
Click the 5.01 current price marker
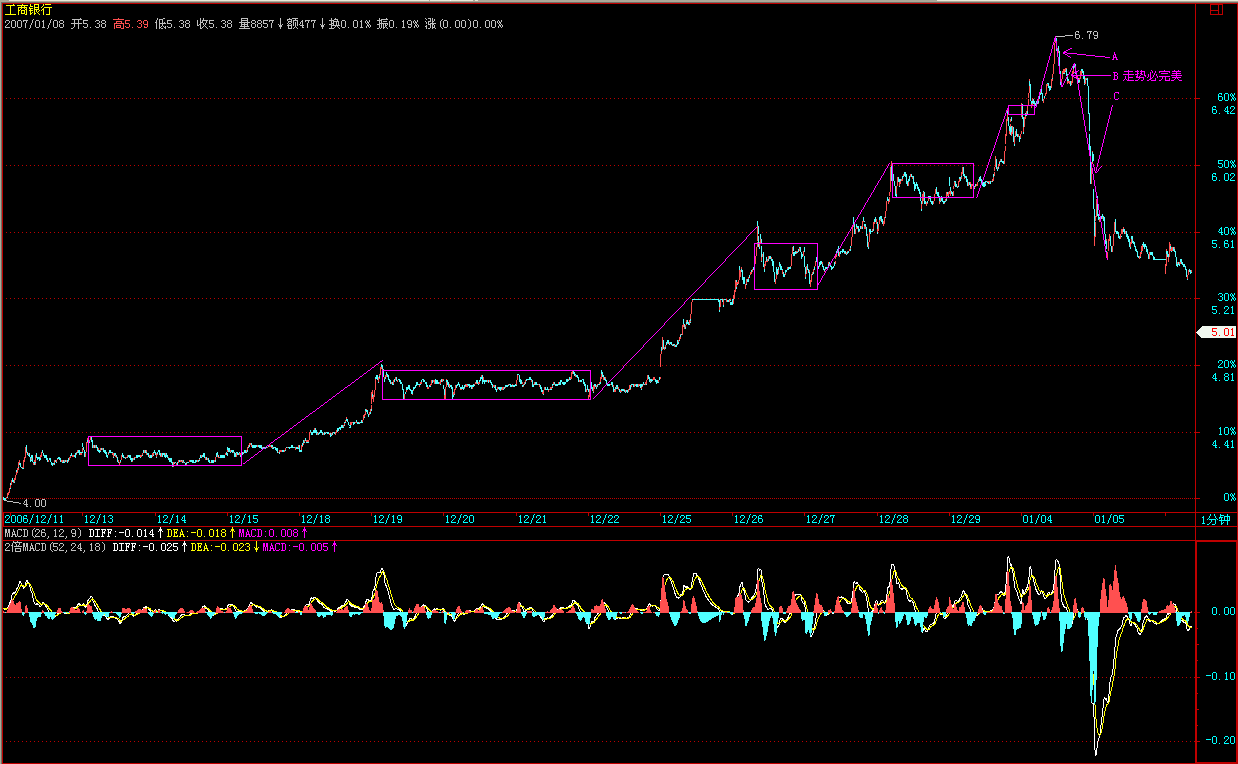coord(1218,332)
